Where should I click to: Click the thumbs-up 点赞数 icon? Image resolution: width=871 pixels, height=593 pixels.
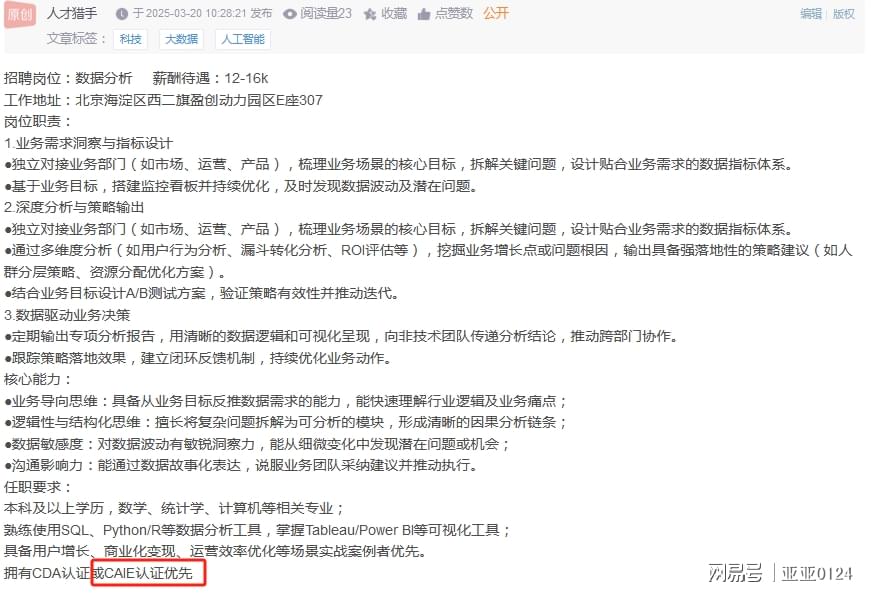(x=424, y=14)
